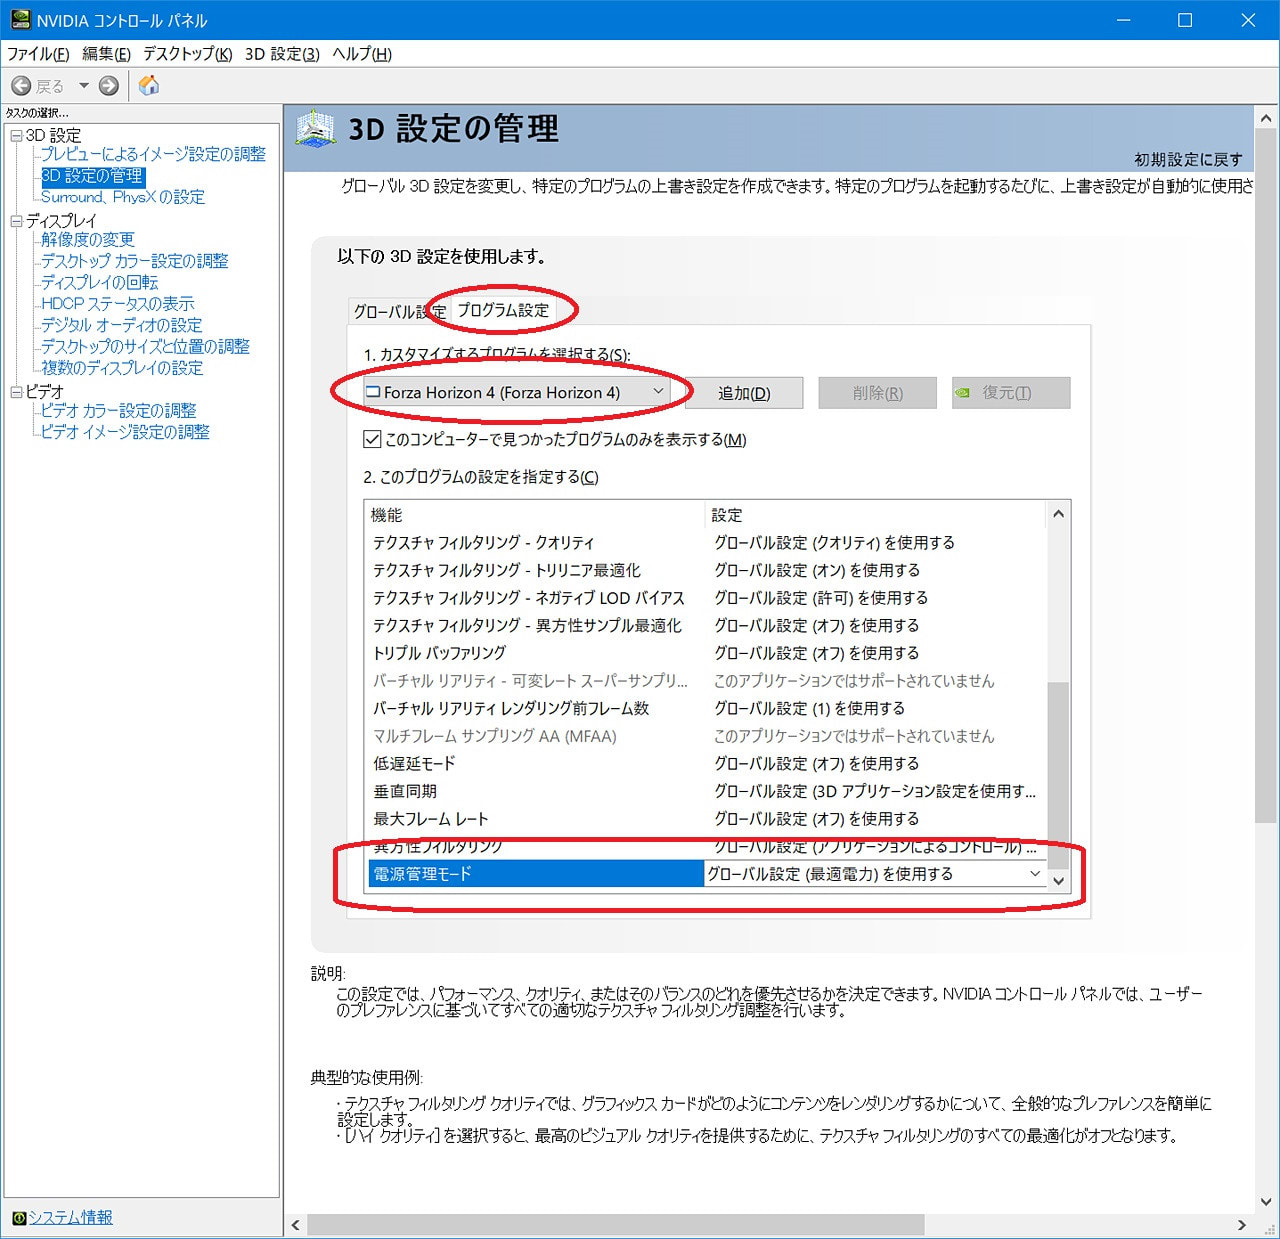Viewport: 1280px width, 1239px height.
Task: Click the main pane scroll-down arrow
Action: pos(1266,1202)
